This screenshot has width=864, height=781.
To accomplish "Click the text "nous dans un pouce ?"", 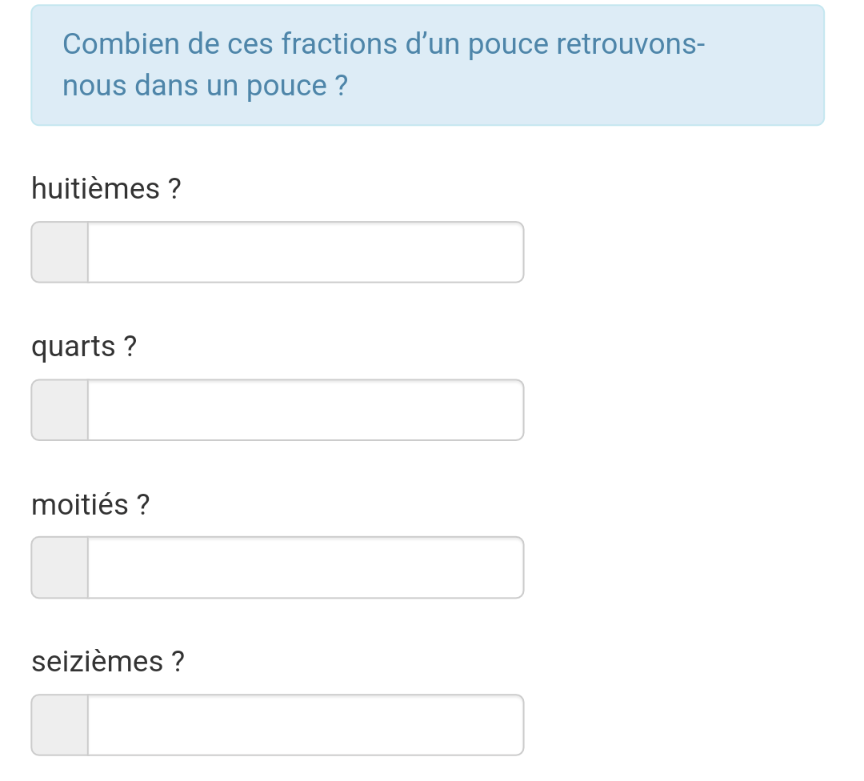I will coord(205,86).
